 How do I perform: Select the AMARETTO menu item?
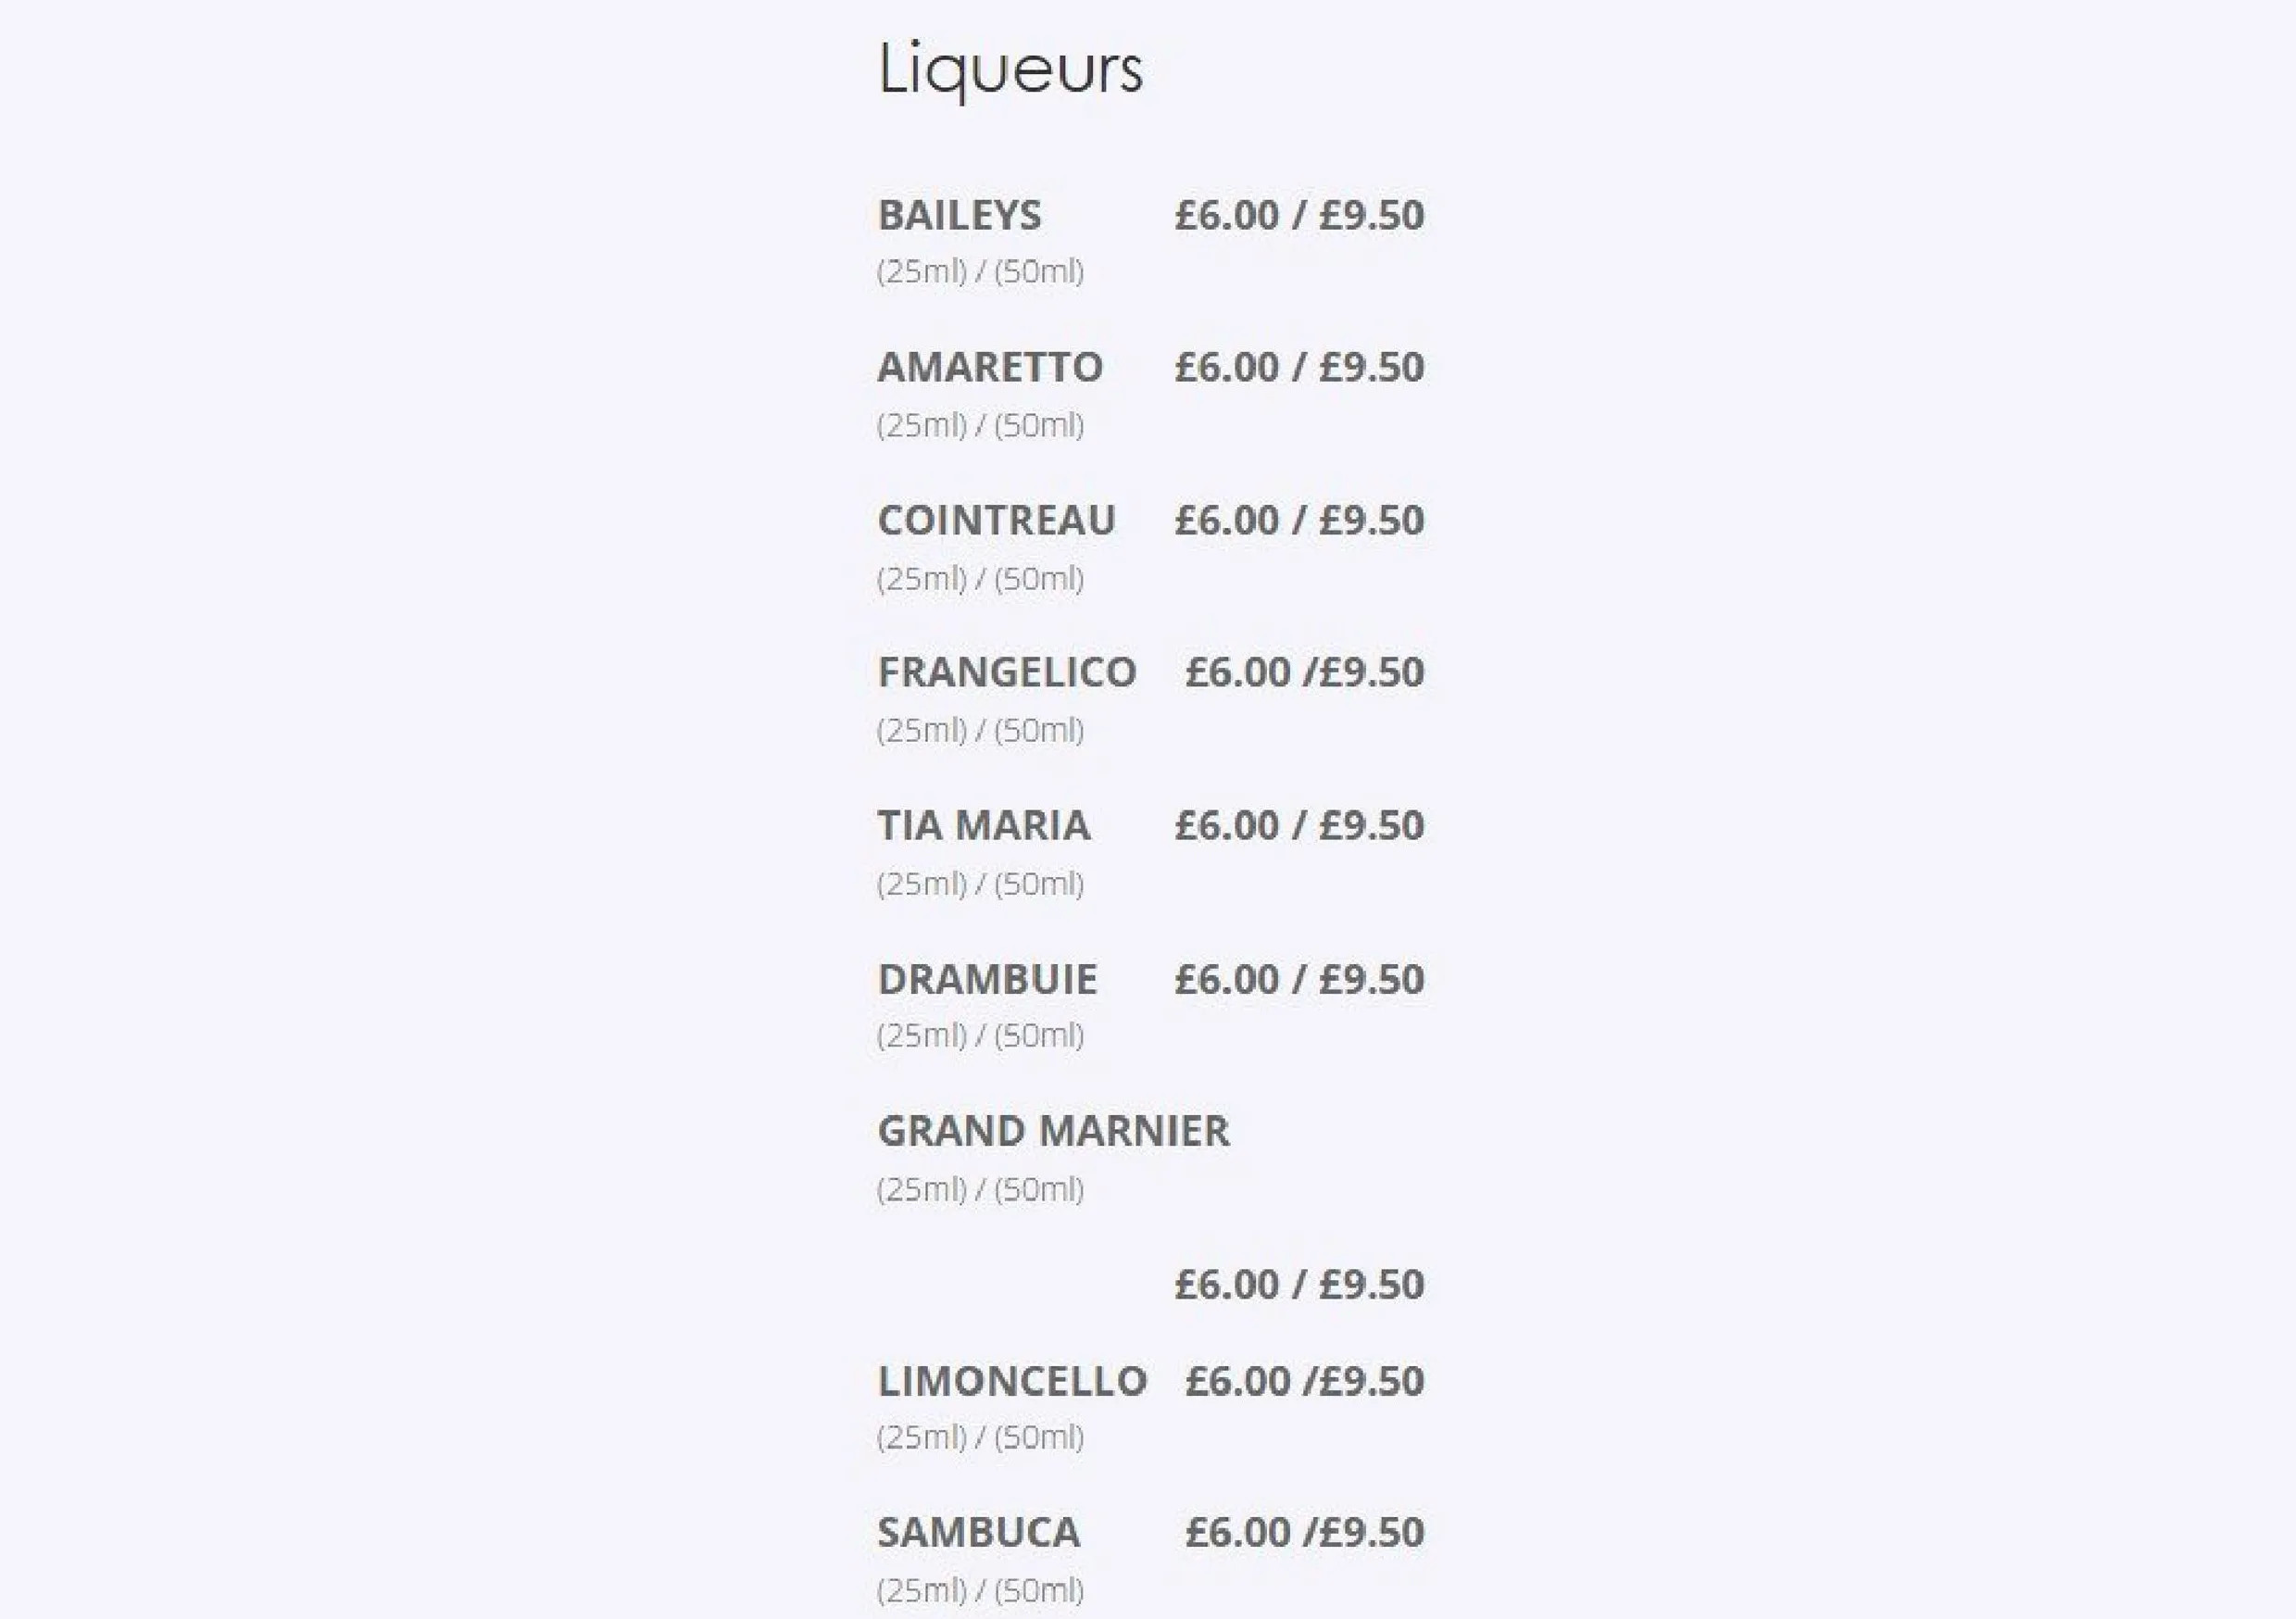click(990, 367)
